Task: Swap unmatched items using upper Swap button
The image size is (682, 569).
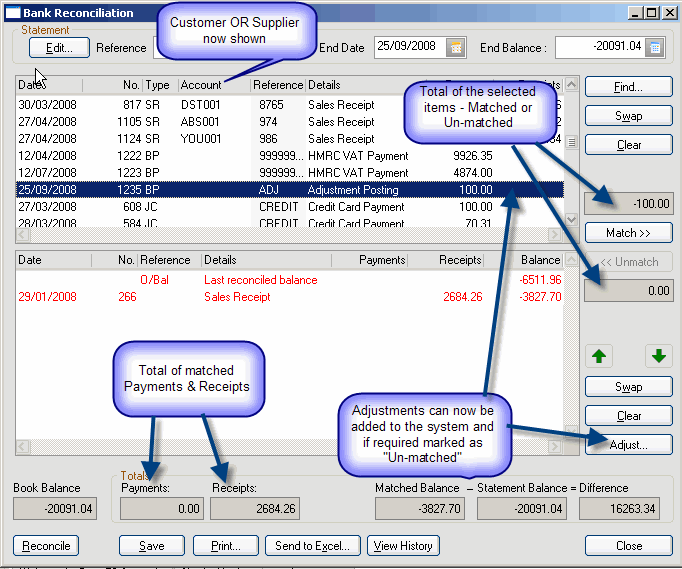Action: click(x=629, y=116)
